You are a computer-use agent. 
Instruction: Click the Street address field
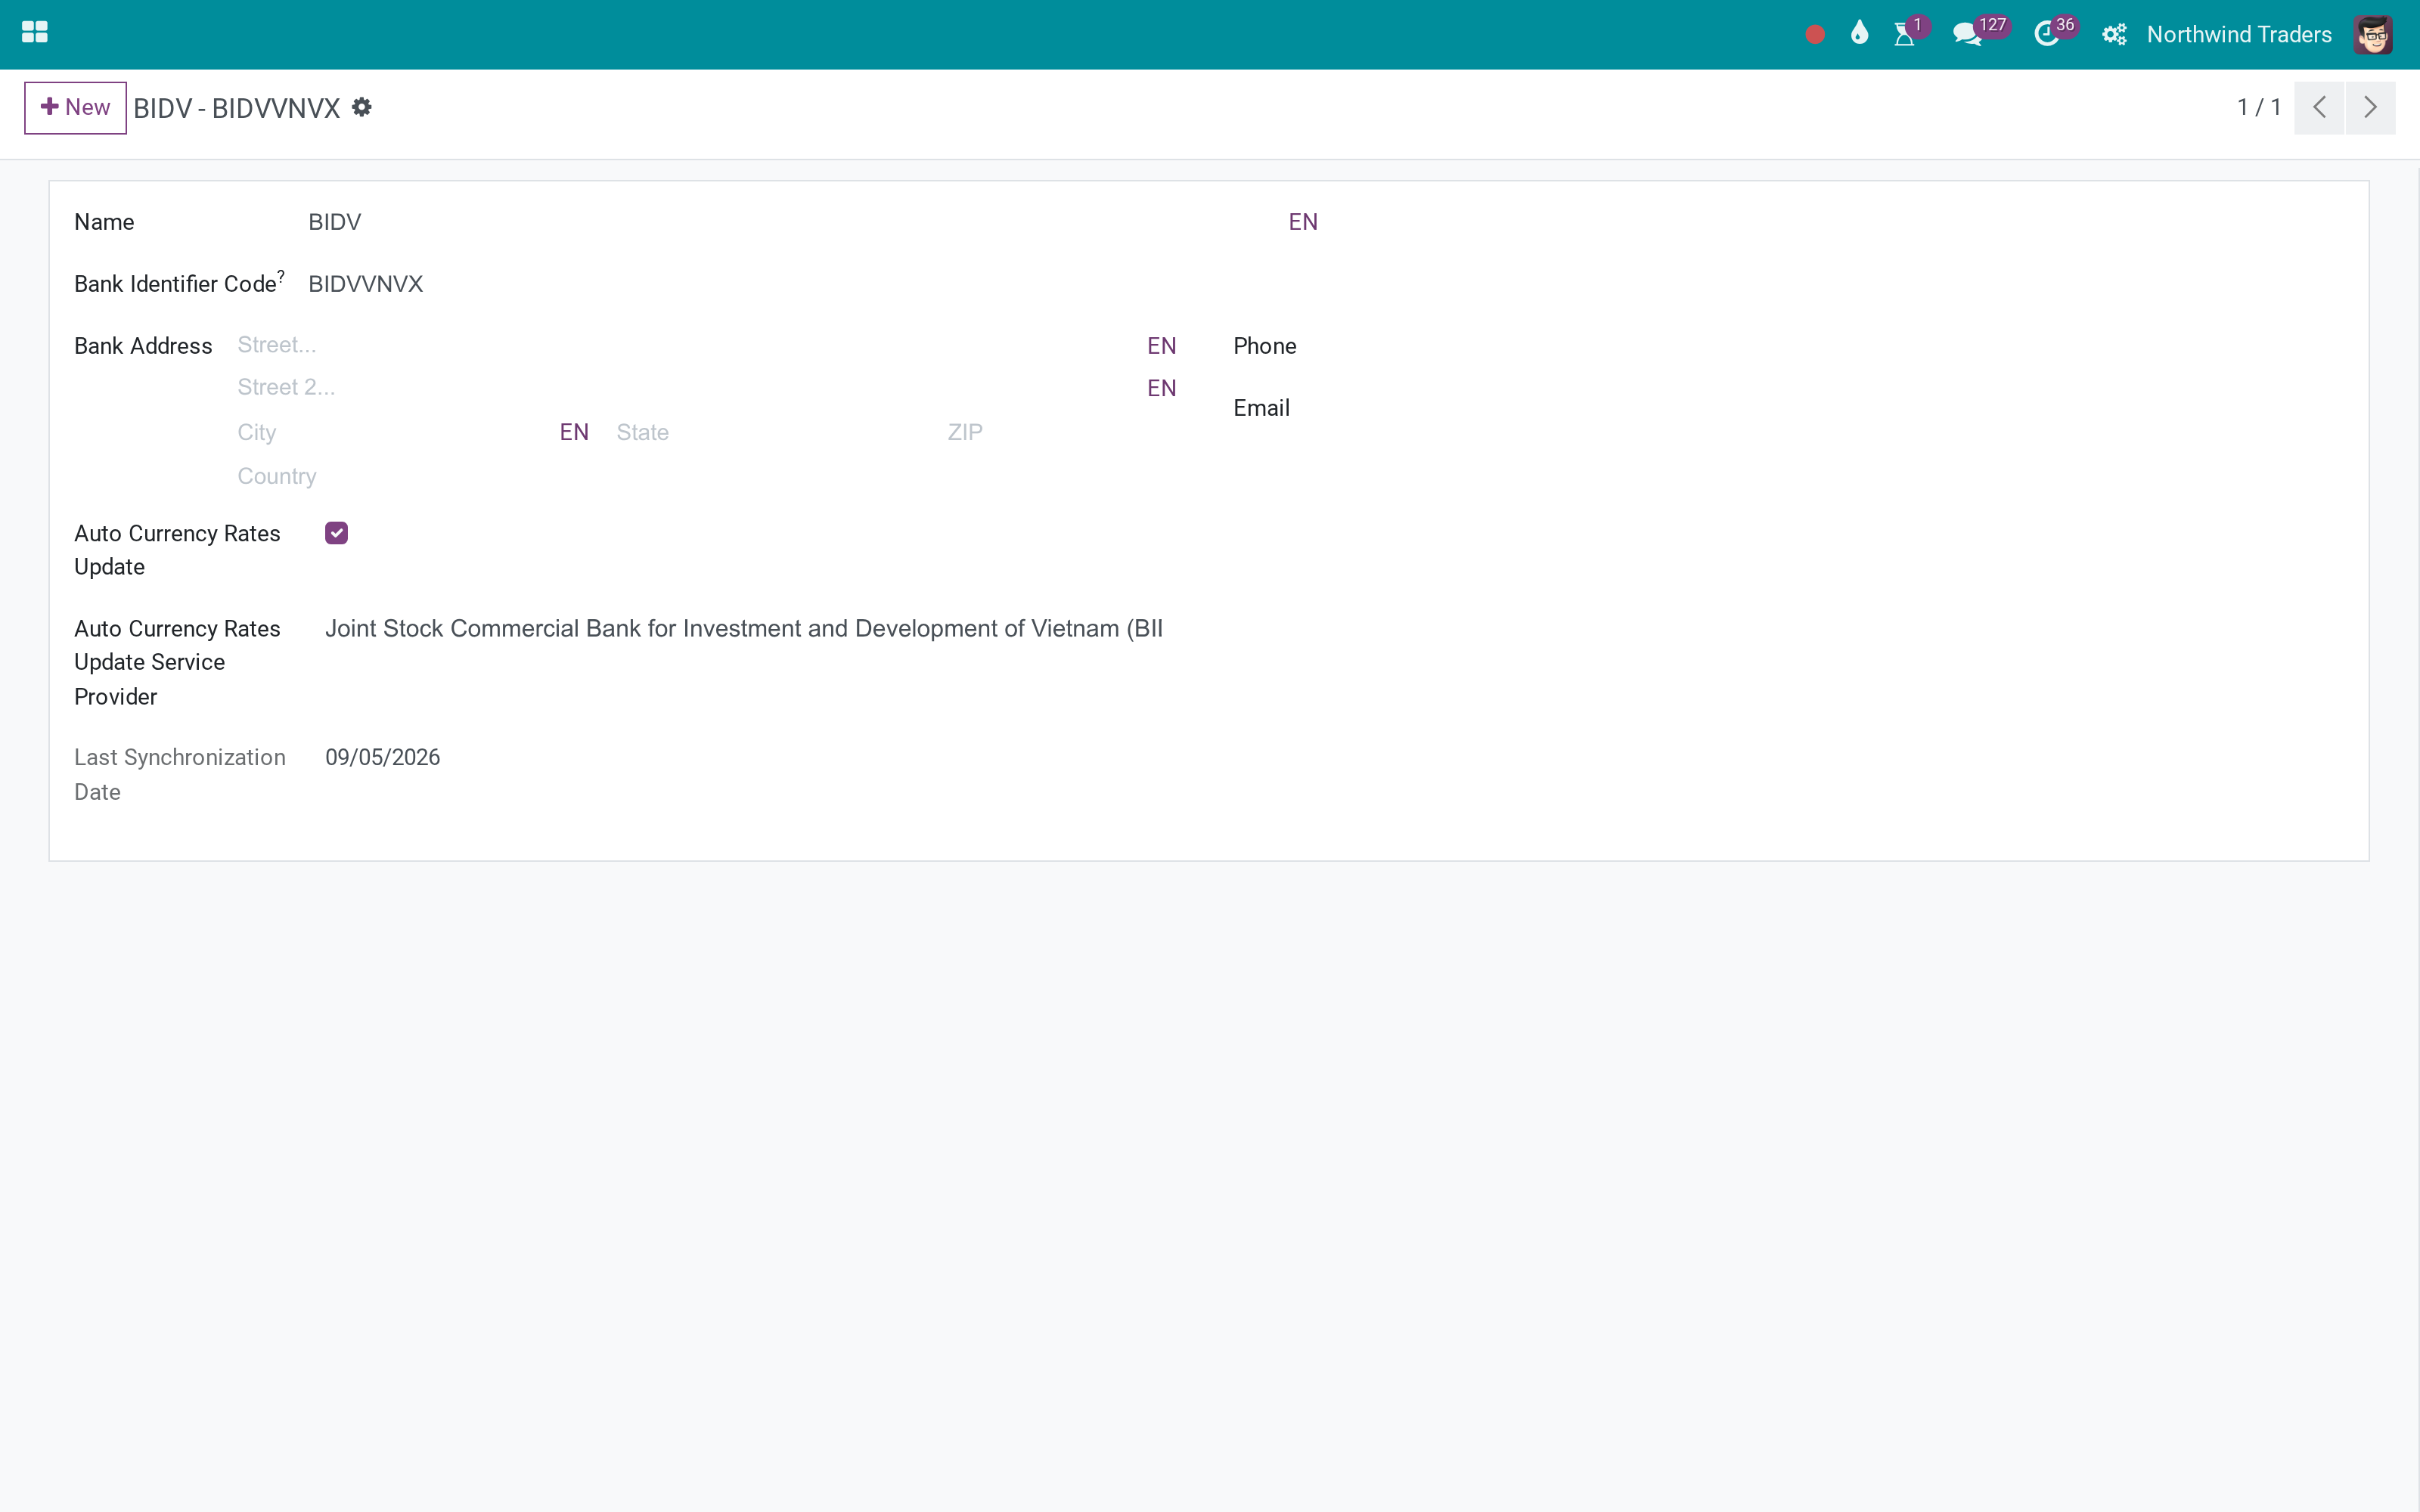pyautogui.click(x=689, y=345)
